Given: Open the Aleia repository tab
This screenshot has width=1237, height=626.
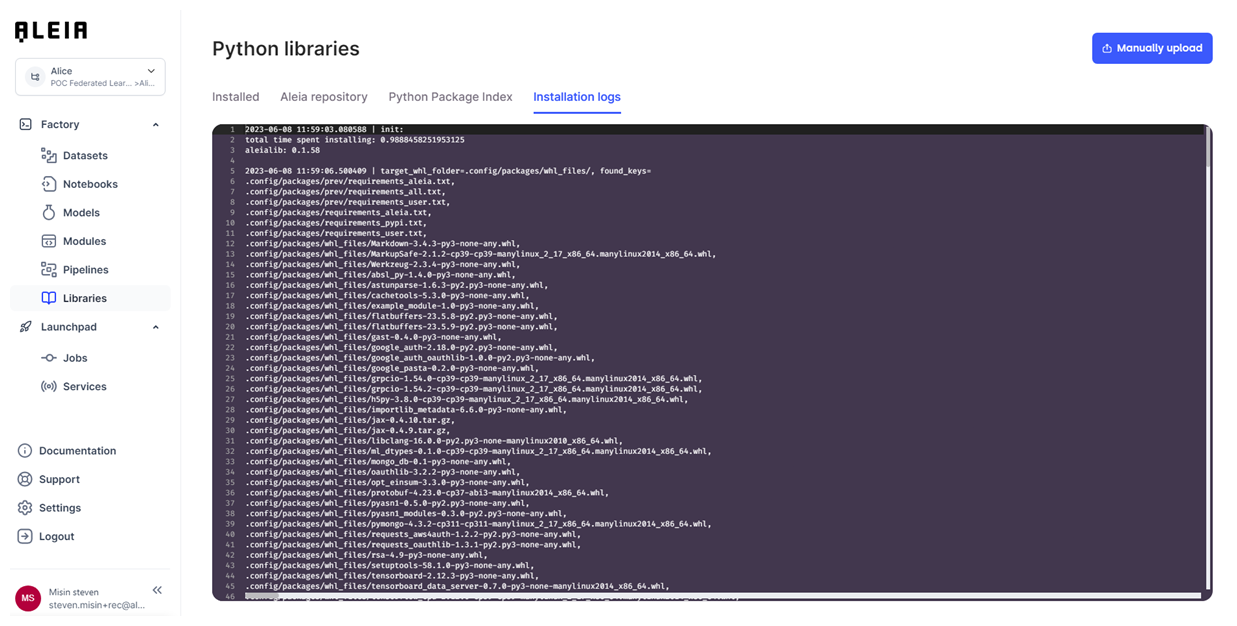Looking at the screenshot, I should tap(324, 97).
